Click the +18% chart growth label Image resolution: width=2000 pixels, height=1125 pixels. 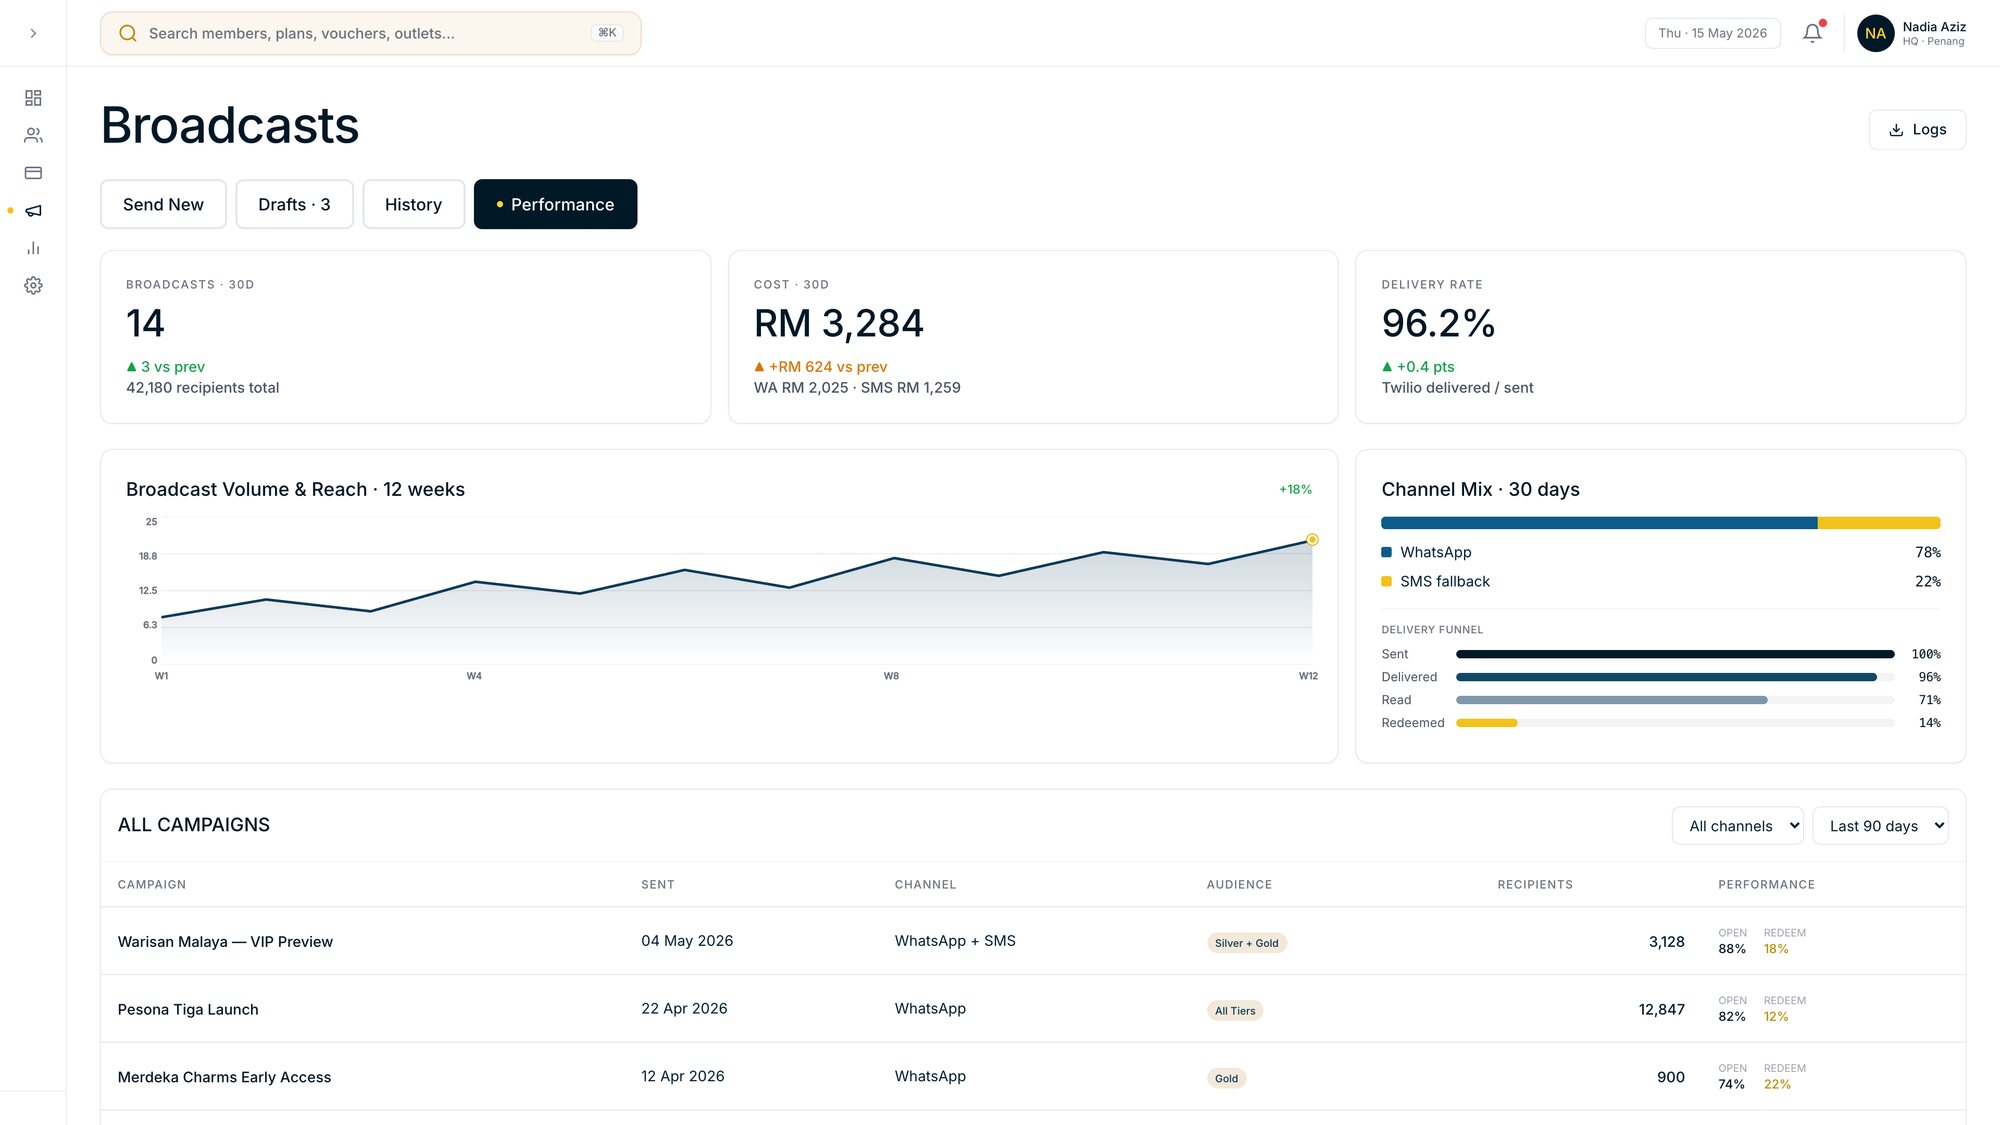[x=1295, y=489]
